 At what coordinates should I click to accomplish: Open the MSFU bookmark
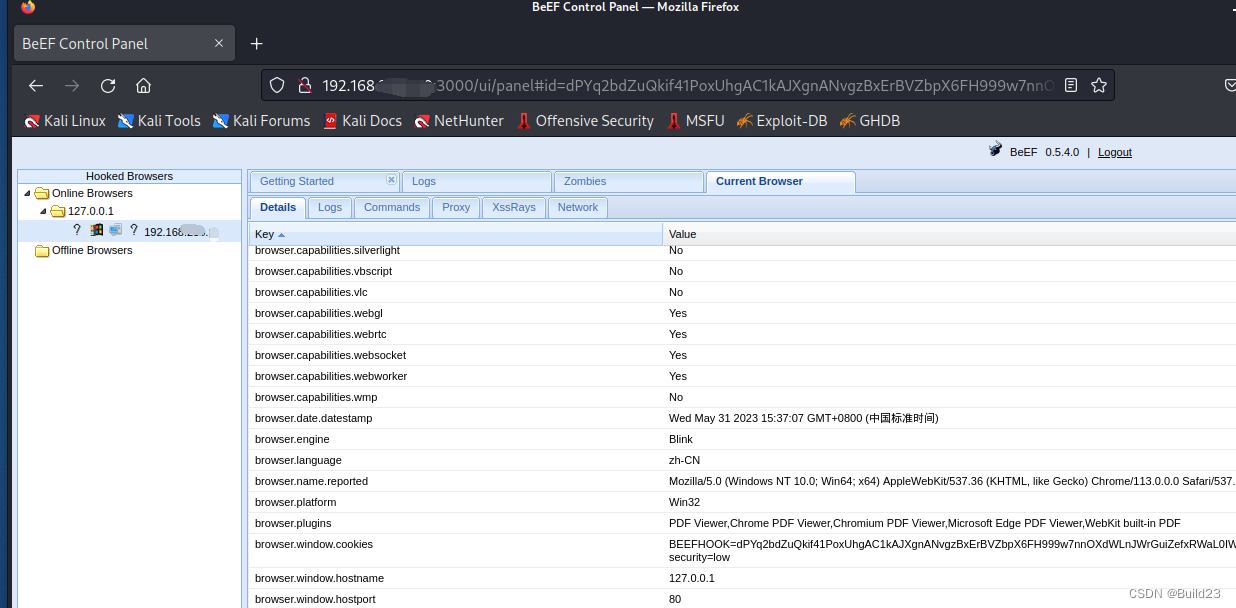(696, 121)
